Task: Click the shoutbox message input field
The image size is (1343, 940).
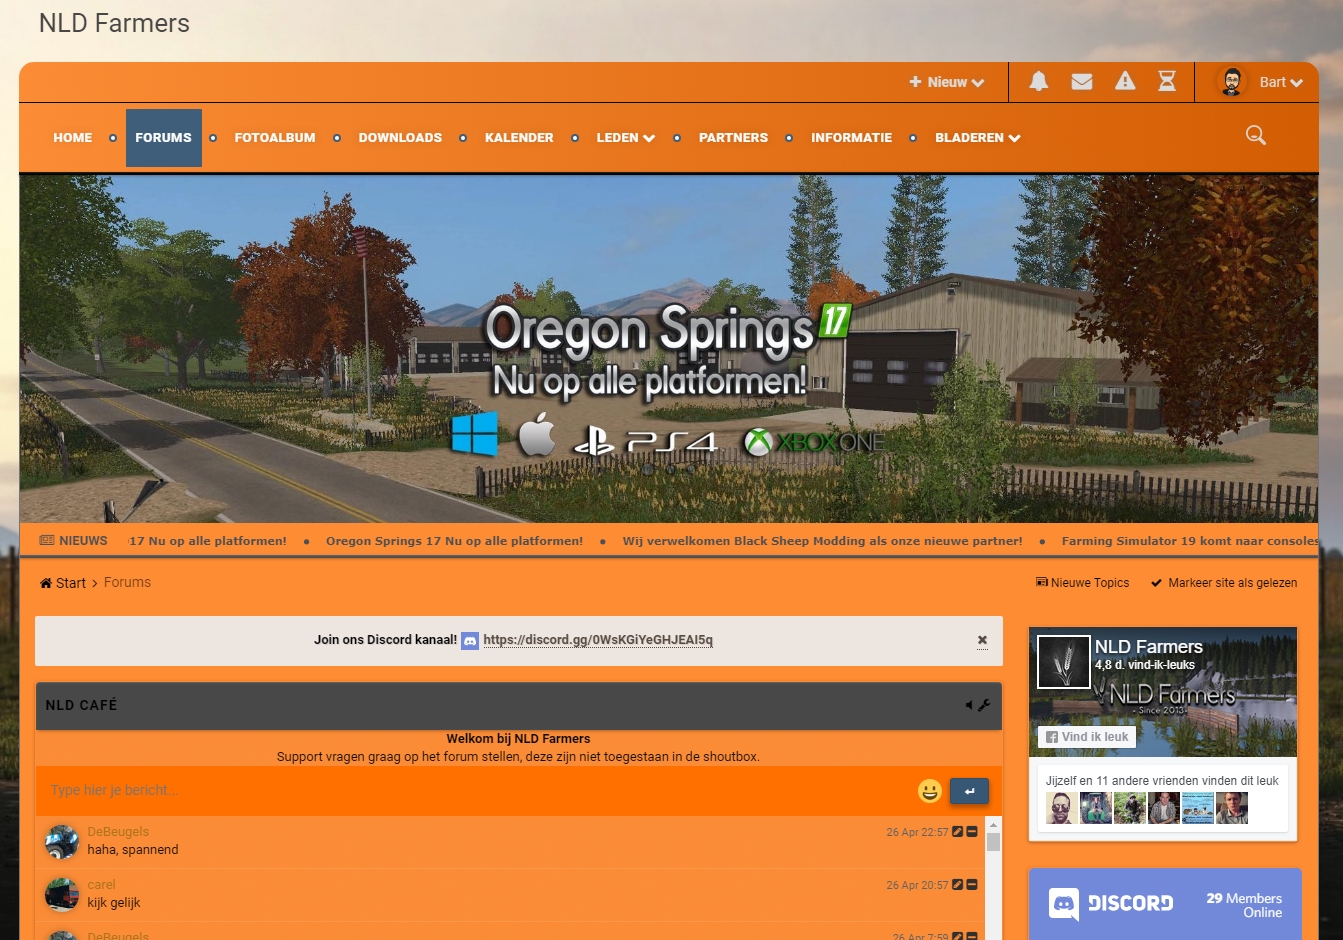Action: point(475,791)
